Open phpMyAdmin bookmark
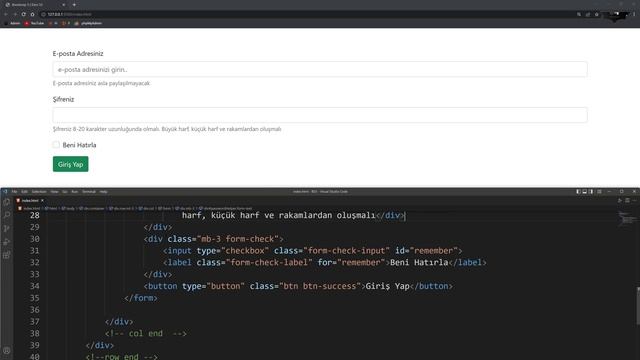The image size is (640, 360). pyautogui.click(x=89, y=23)
